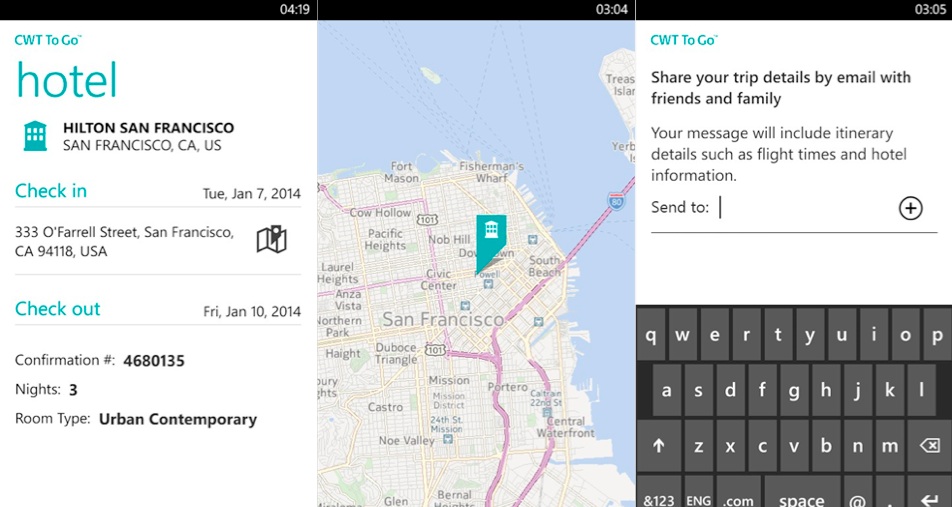Tap the 333 O'Farrell Street address text
The image size is (952, 507).
[124, 242]
